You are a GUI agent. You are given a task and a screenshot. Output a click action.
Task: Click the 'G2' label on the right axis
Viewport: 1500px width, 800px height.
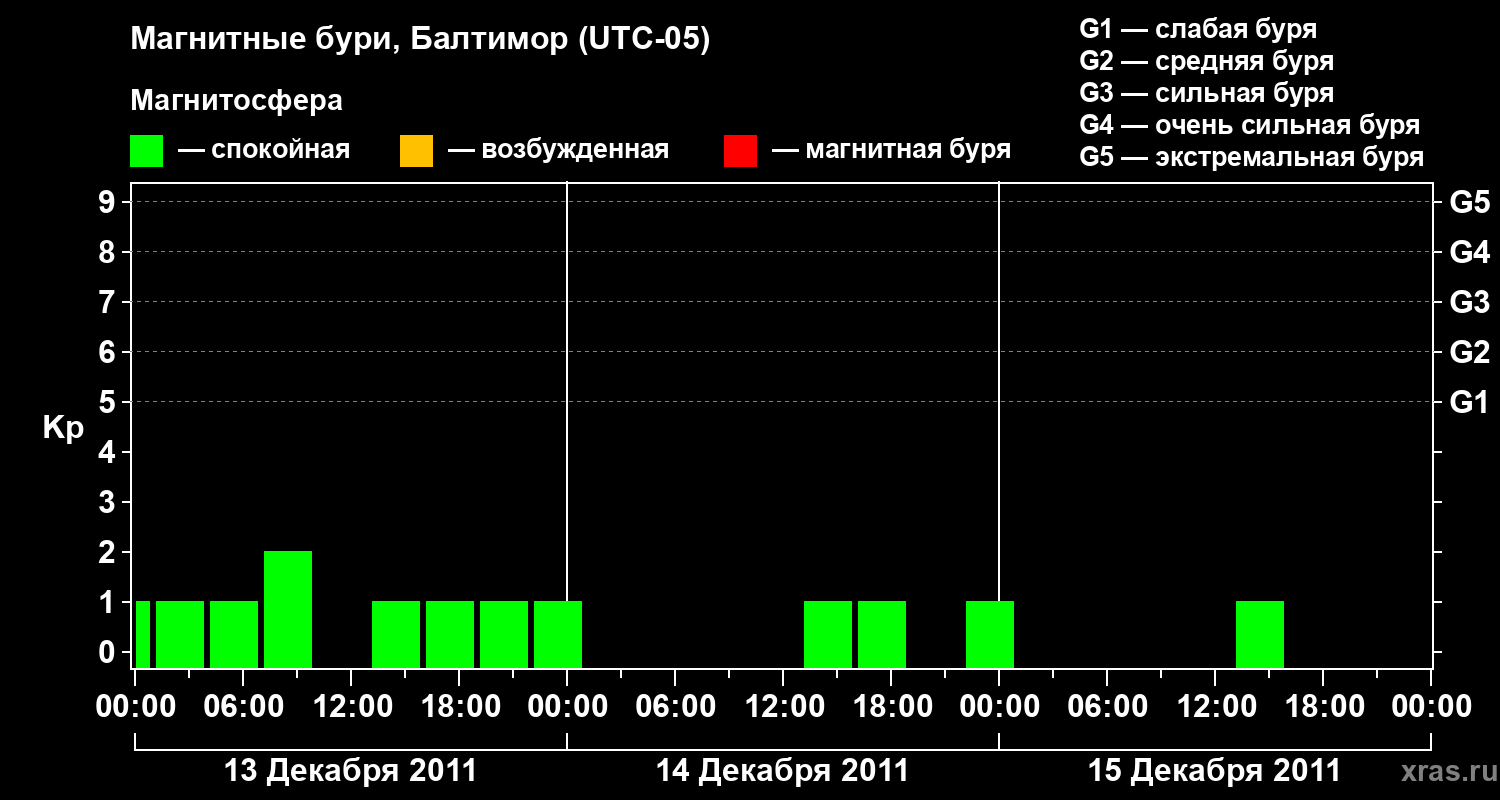pos(1470,352)
